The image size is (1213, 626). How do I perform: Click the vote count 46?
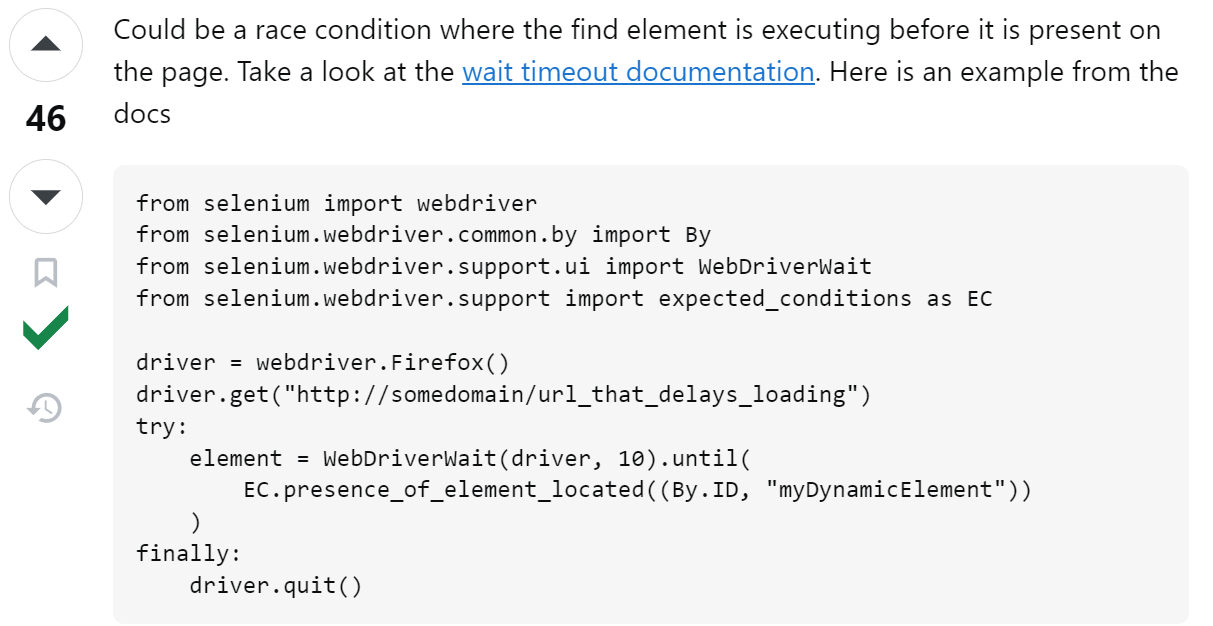pyautogui.click(x=46, y=120)
